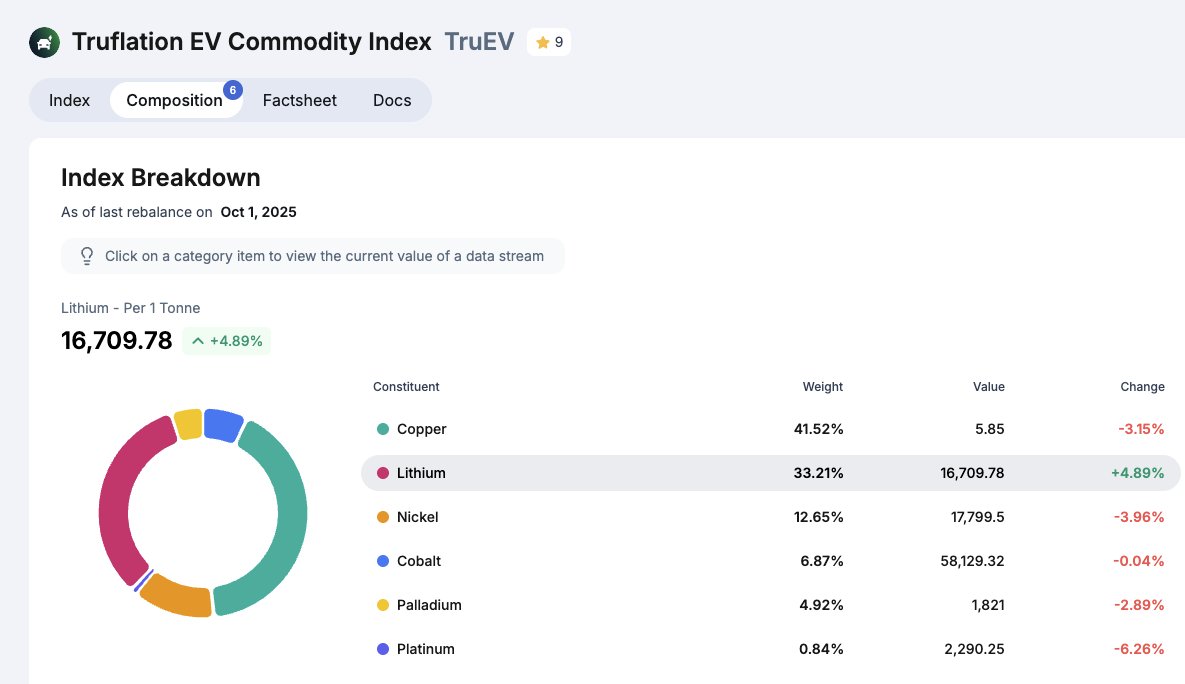Click Palladium weight 4.92%
Image resolution: width=1185 pixels, height=684 pixels.
coord(821,605)
